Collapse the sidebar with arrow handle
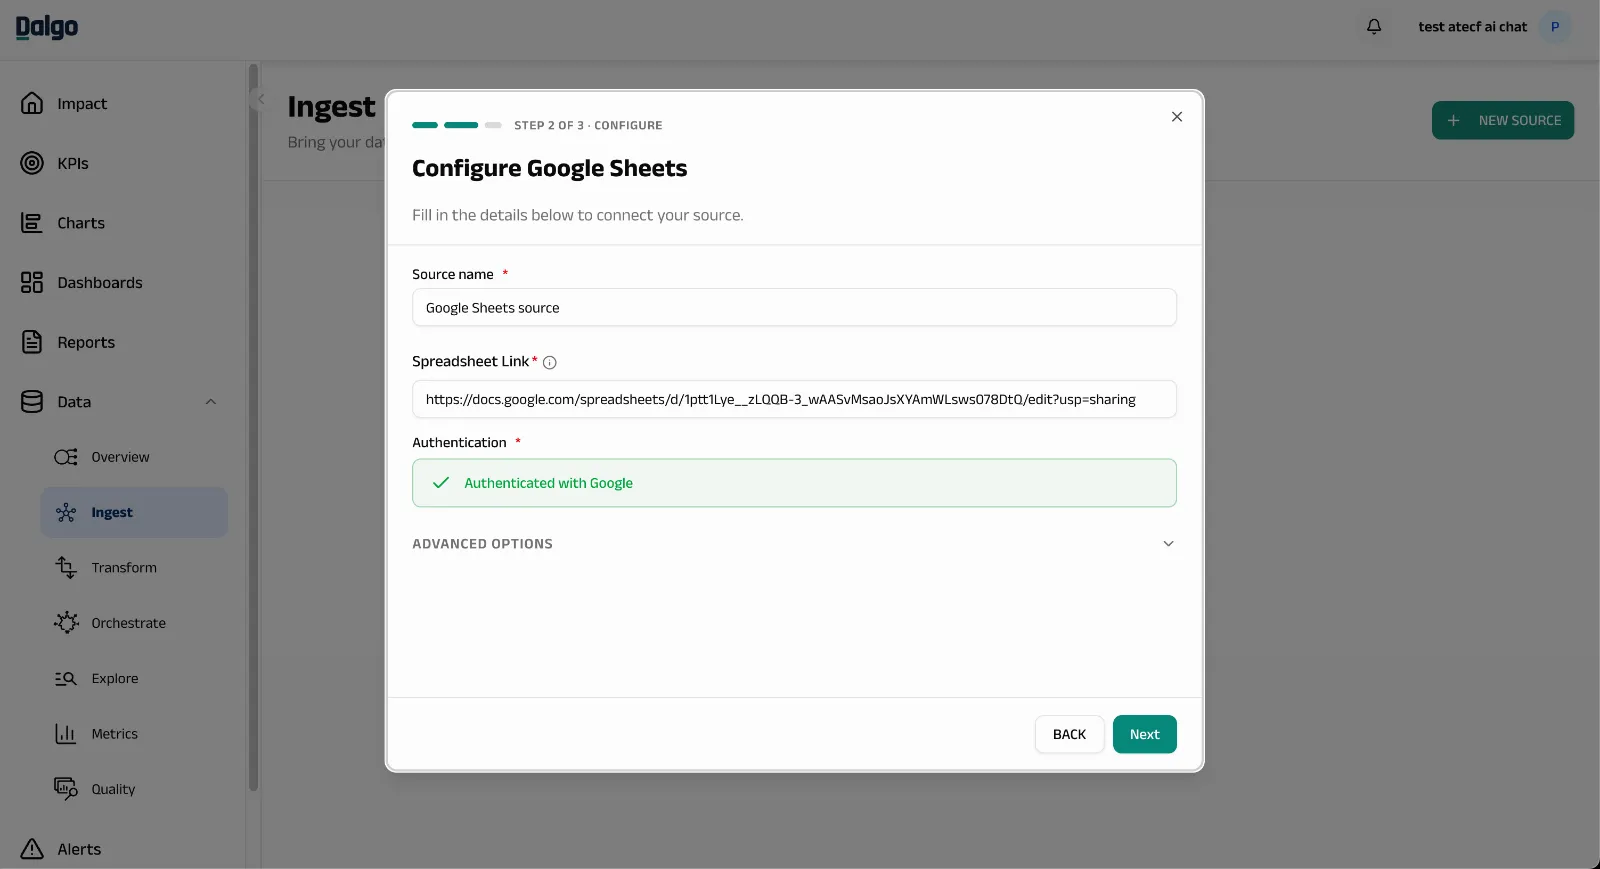Screen dimensions: 1600x869 tap(259, 98)
